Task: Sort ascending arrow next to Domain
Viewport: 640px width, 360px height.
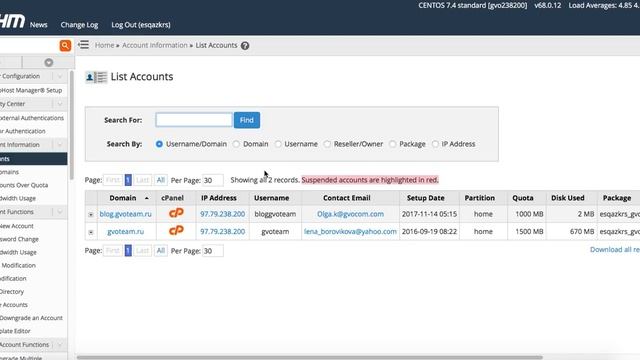Action: (147, 198)
